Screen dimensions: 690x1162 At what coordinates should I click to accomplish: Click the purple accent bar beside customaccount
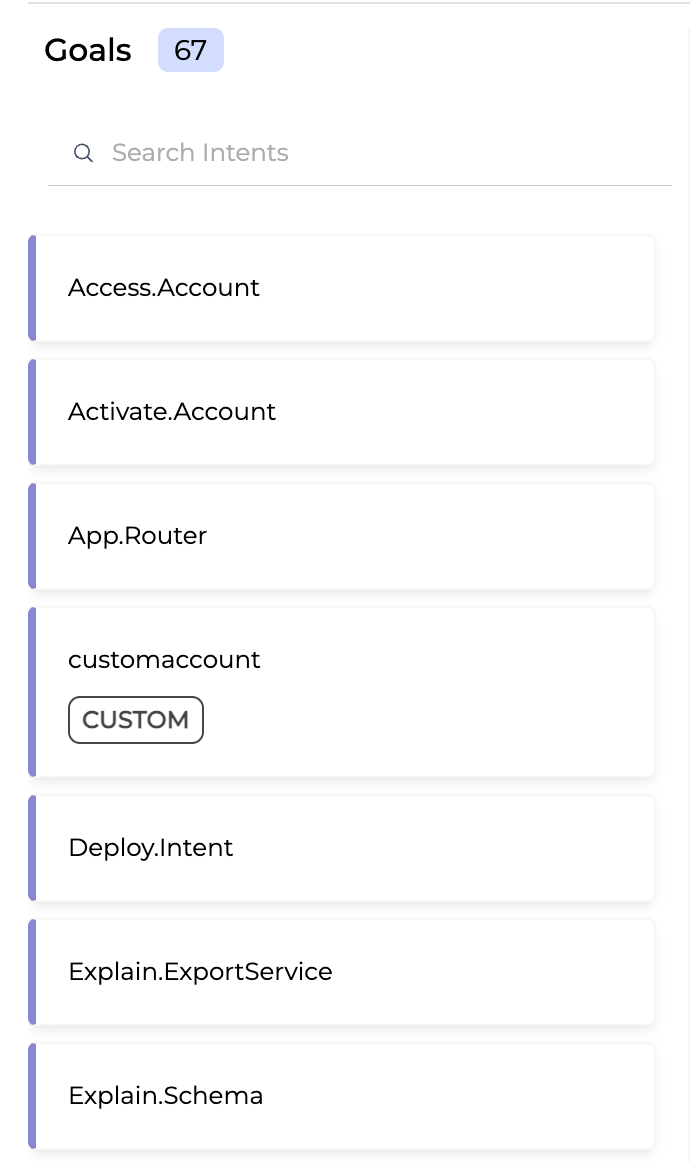(x=33, y=692)
